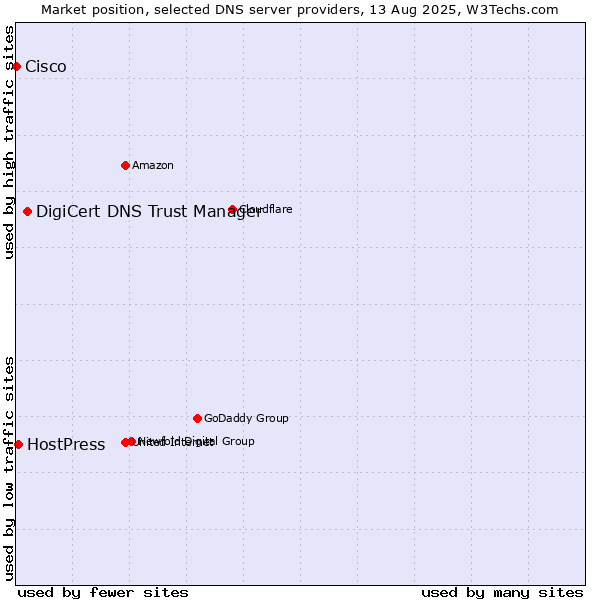Click the red Amazon data point
The width and height of the screenshot is (600, 600).
(125, 165)
